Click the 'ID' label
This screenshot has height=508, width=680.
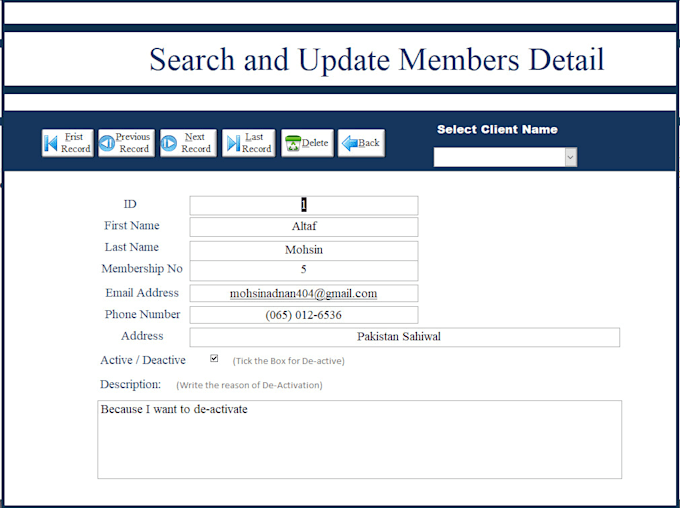coord(130,204)
